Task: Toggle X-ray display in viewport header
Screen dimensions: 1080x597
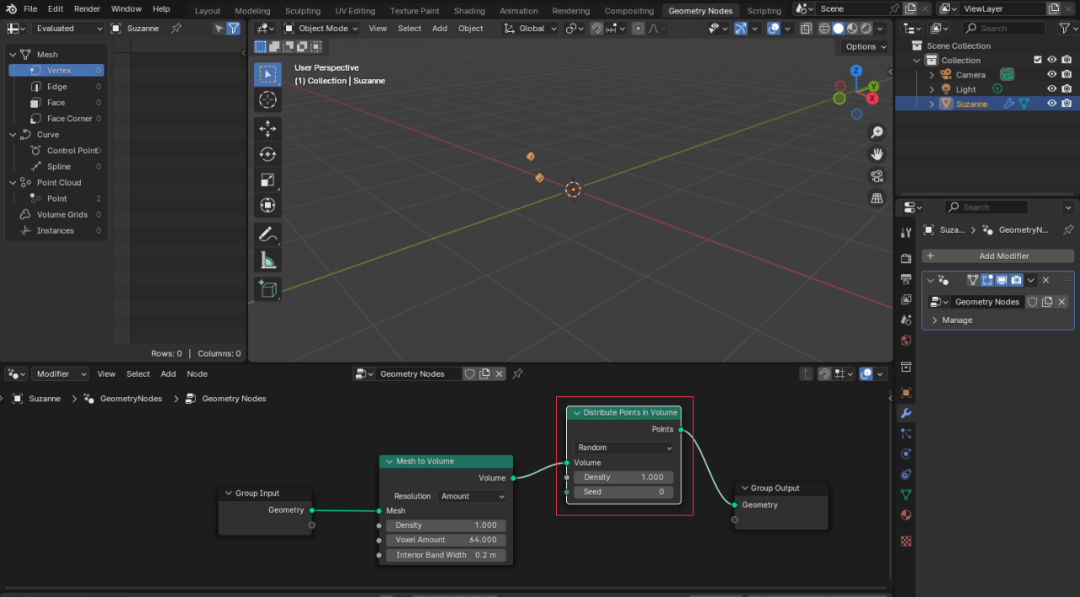Action: pos(806,28)
